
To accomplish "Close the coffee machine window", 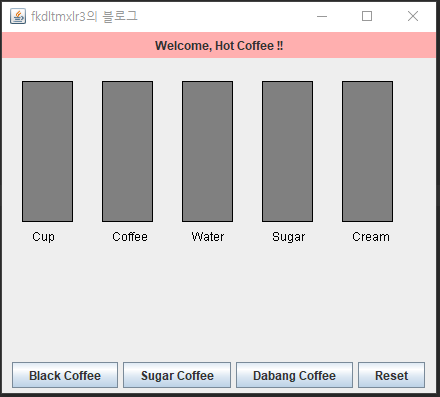I will click(x=413, y=16).
